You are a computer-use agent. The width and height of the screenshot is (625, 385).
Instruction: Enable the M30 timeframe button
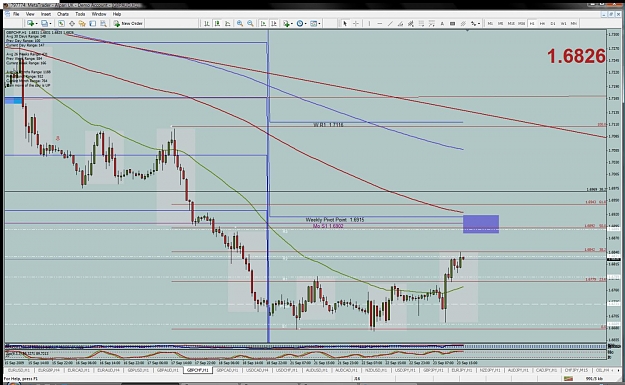click(521, 24)
